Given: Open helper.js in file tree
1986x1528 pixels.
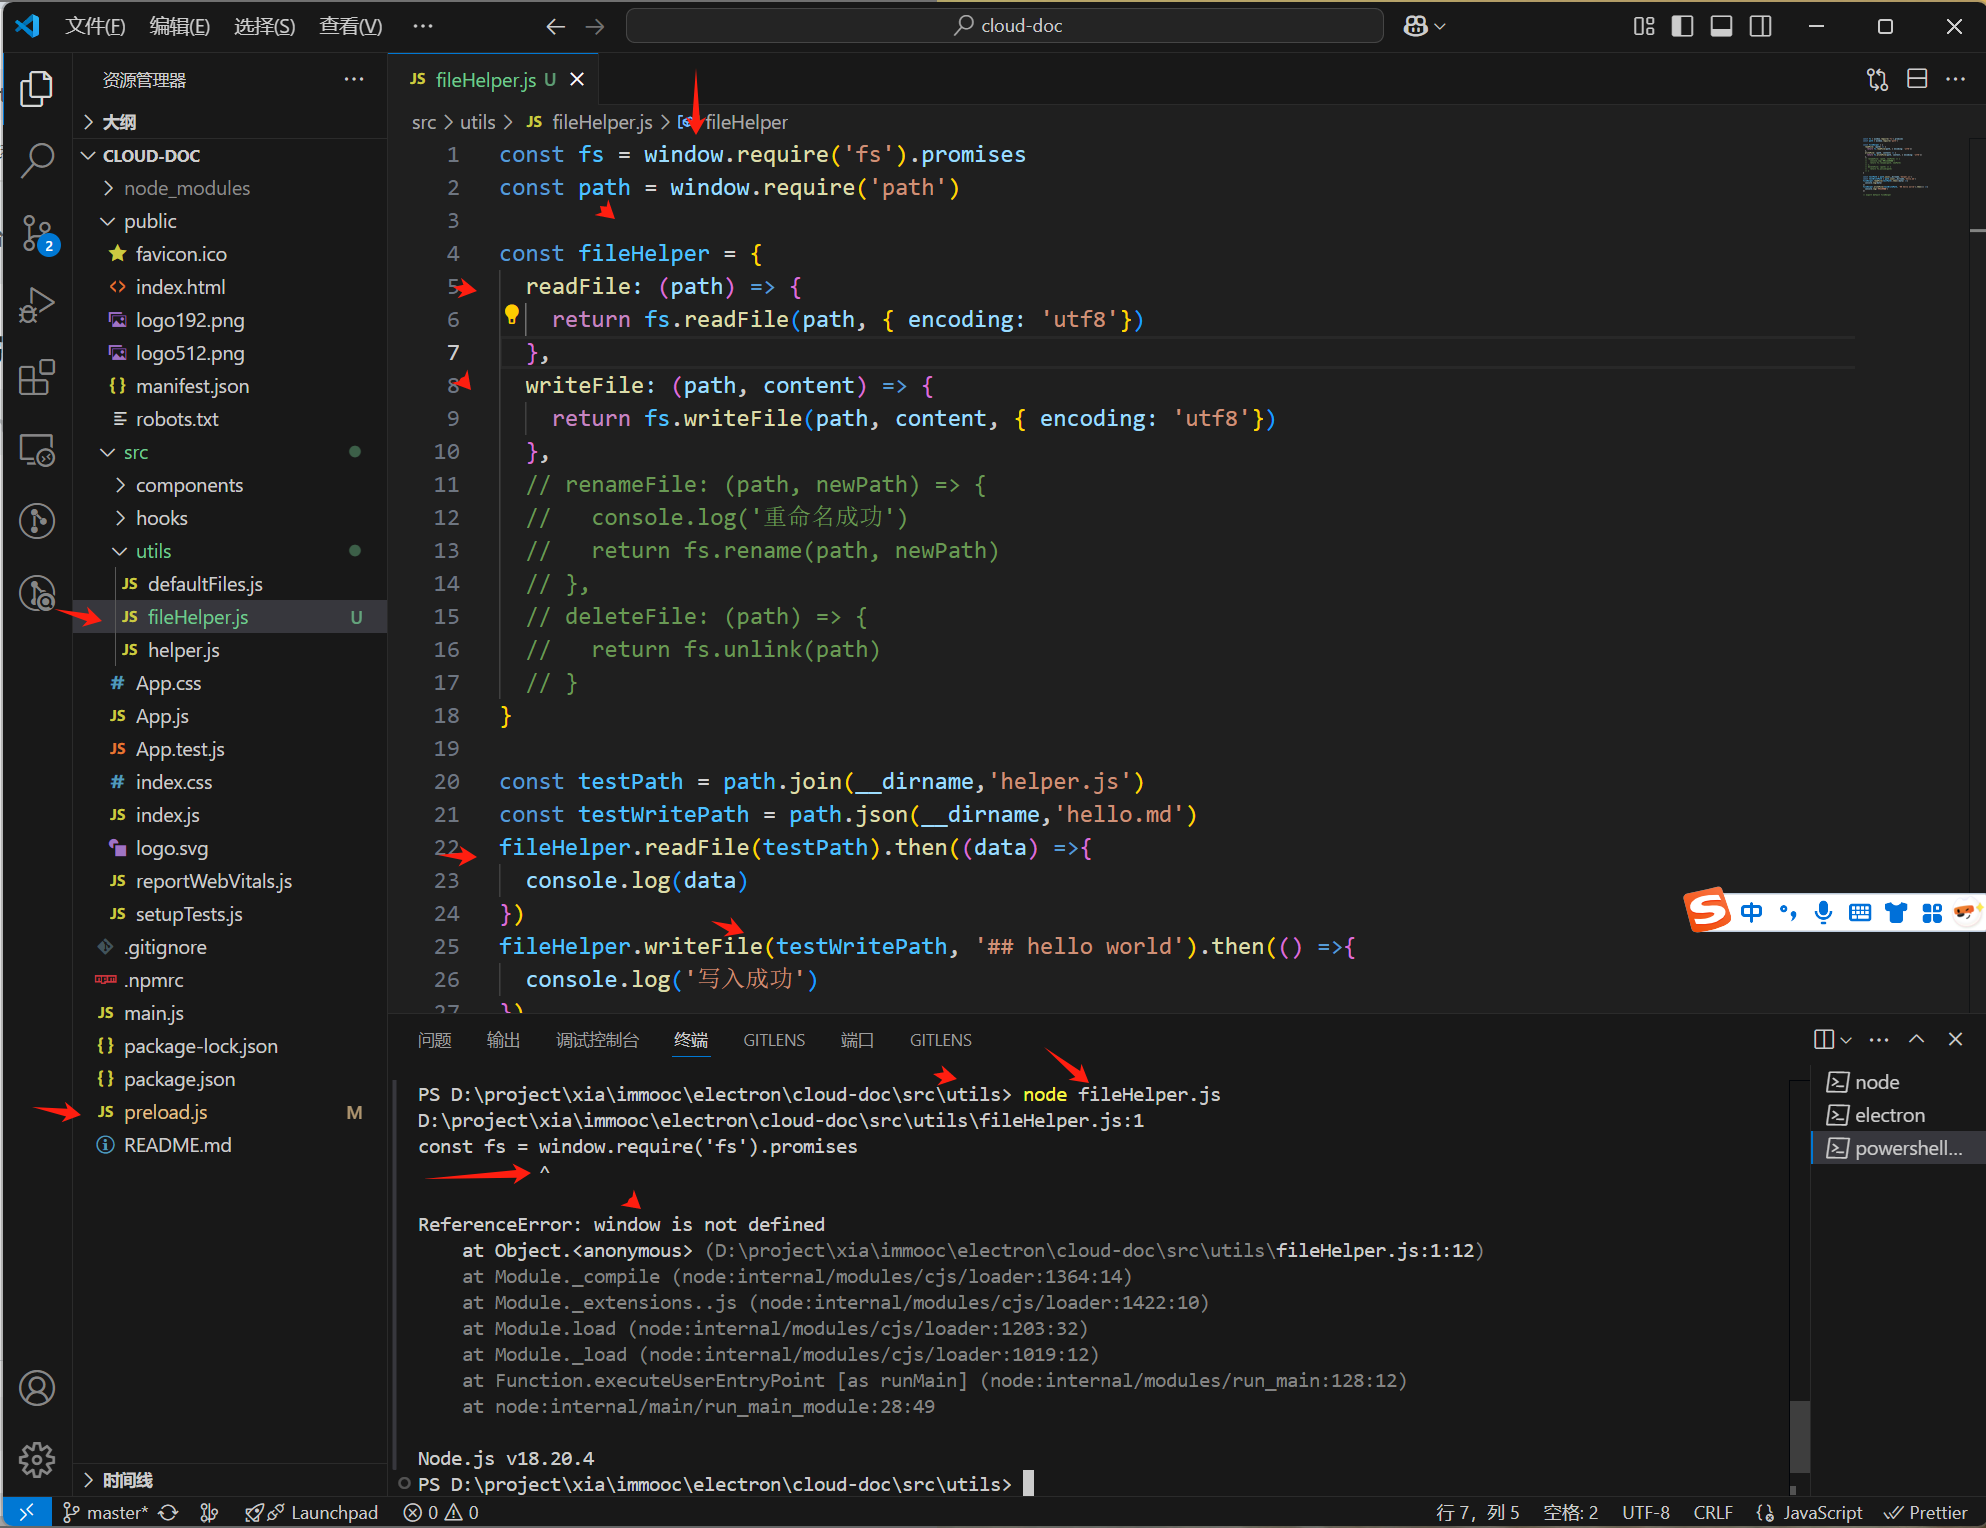Looking at the screenshot, I should 232,650.
